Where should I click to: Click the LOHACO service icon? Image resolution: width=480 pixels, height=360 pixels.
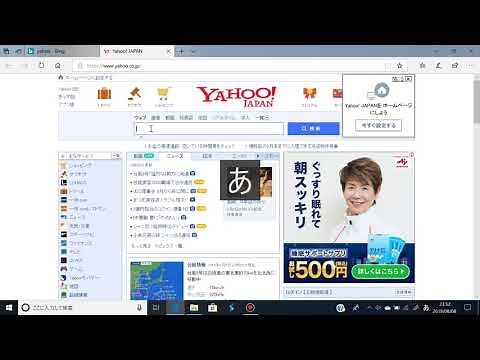coord(64,183)
